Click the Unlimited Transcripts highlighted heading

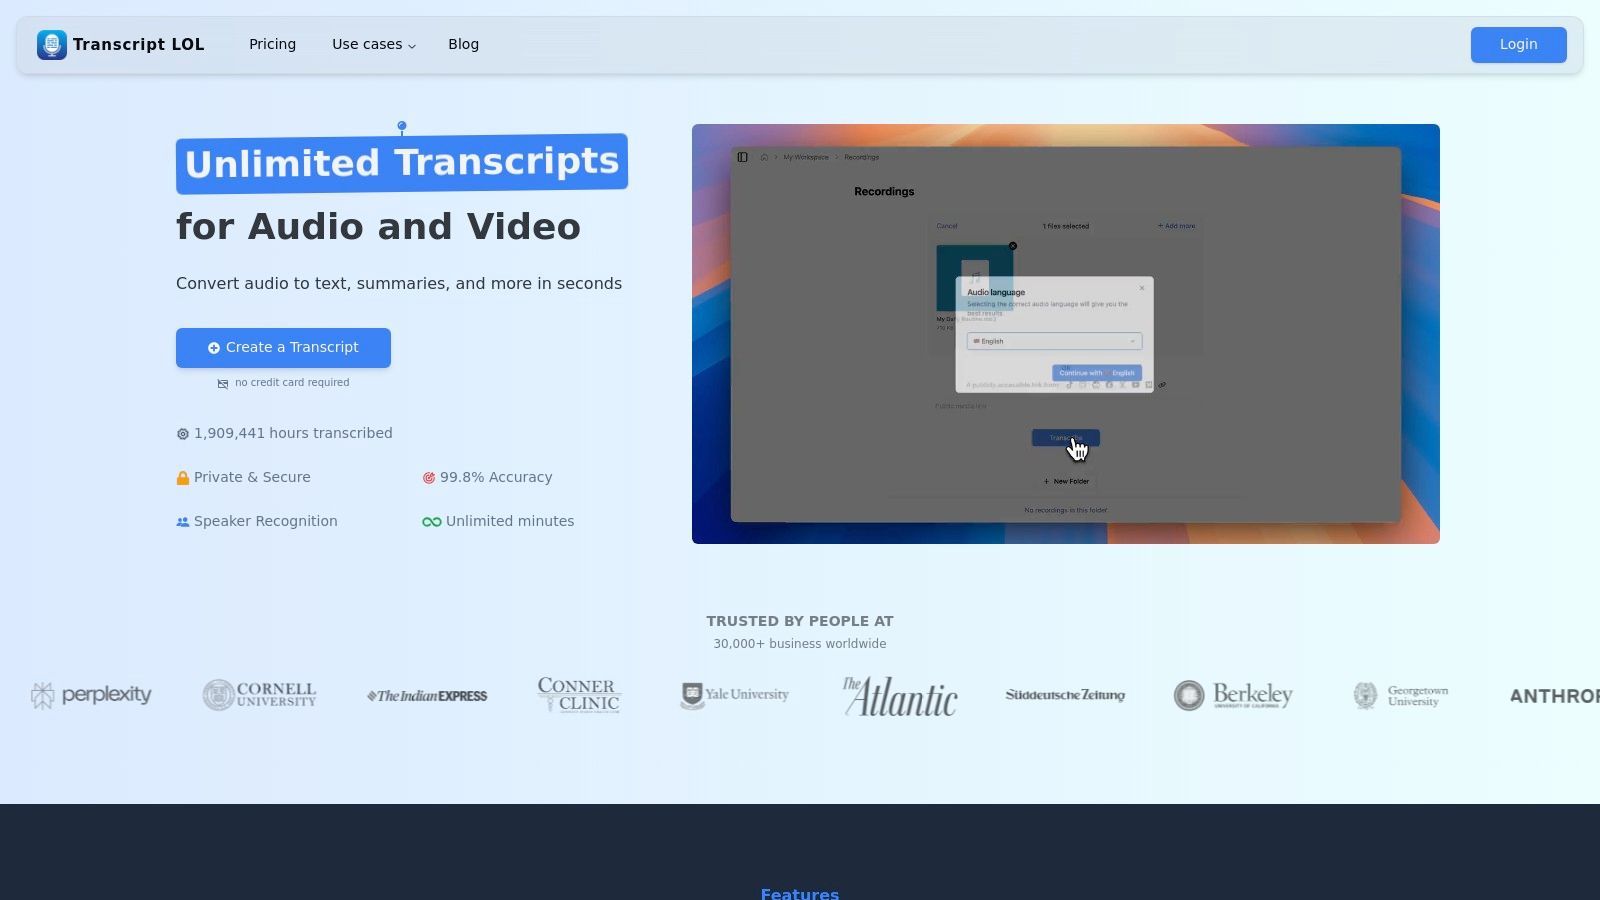tap(402, 163)
